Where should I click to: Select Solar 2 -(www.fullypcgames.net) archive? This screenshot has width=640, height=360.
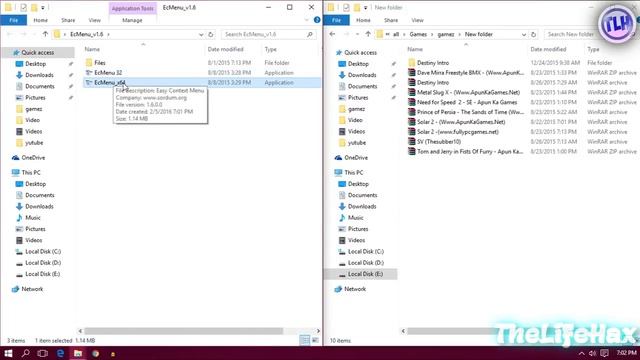pos(458,132)
